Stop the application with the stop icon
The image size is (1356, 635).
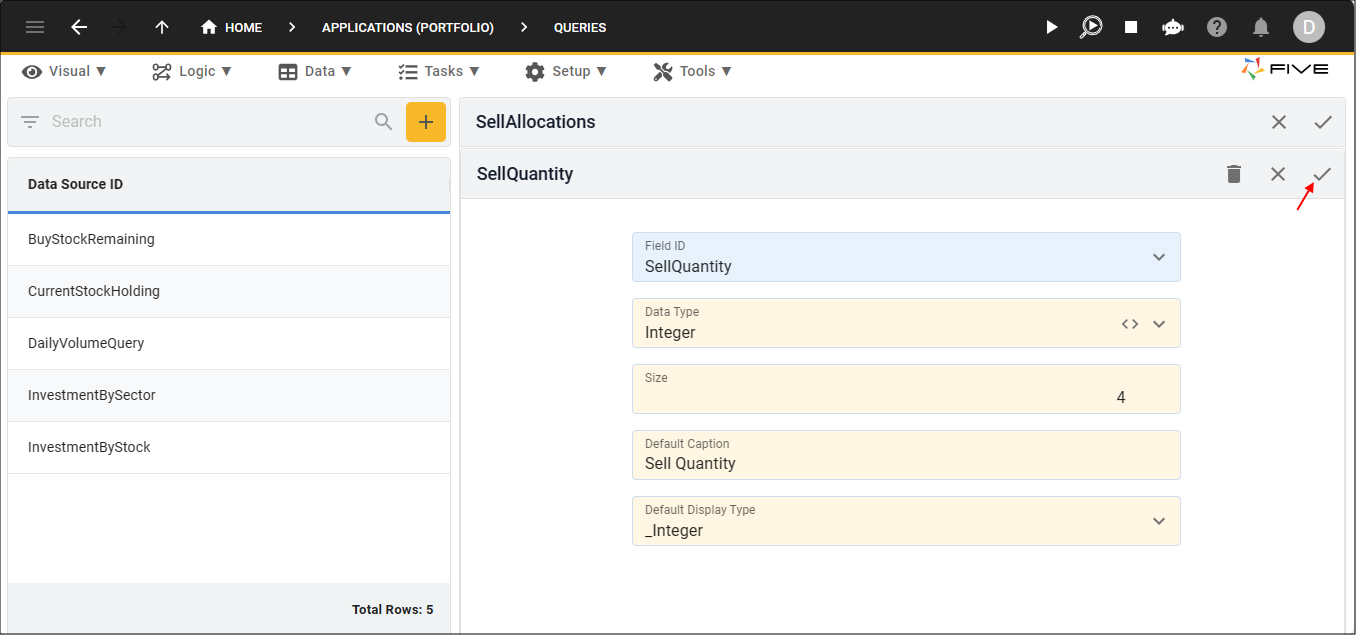1131,27
